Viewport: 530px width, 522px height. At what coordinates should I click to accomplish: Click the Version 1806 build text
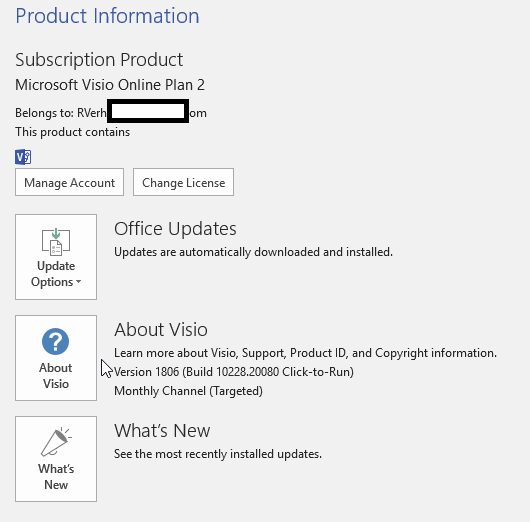tap(234, 372)
